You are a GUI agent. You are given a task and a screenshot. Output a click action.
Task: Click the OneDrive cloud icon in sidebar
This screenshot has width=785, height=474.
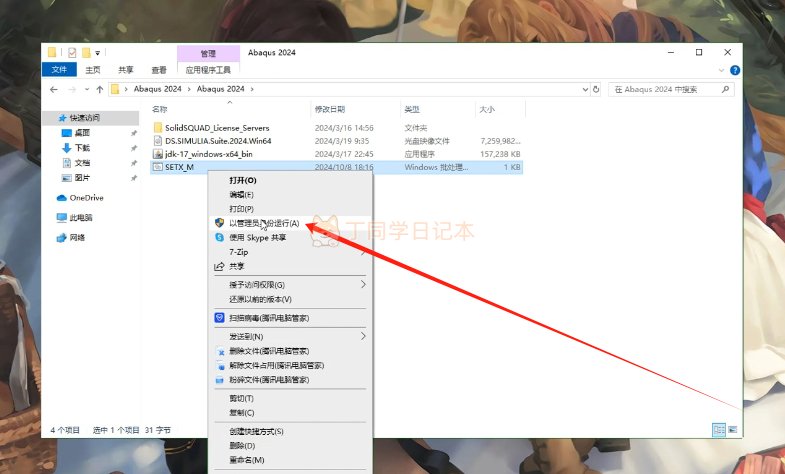click(62, 198)
